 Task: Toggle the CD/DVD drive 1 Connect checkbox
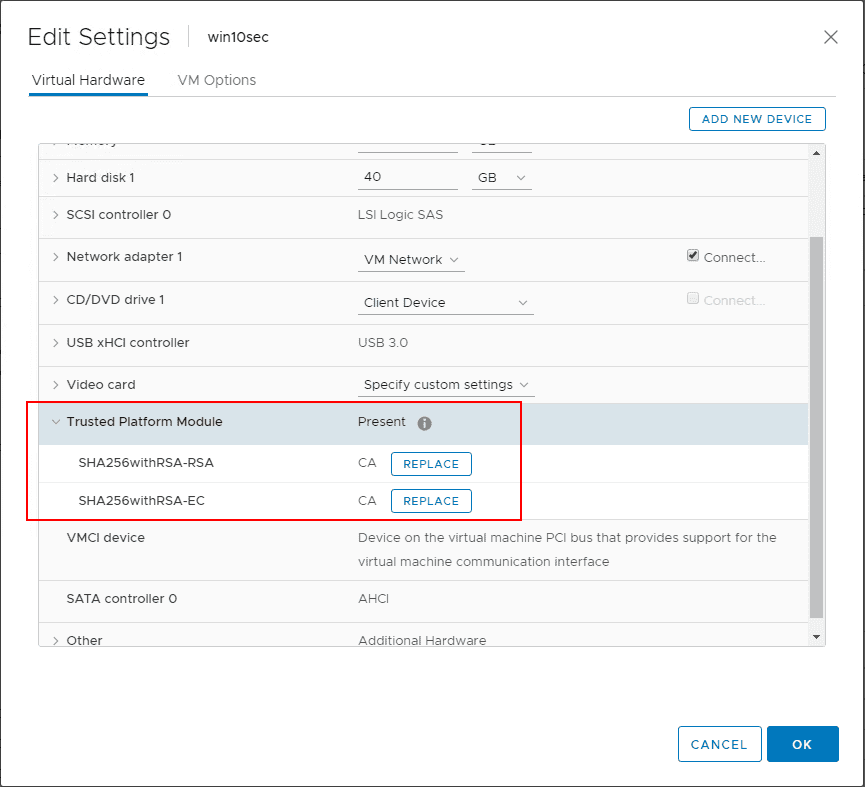pyautogui.click(x=693, y=299)
